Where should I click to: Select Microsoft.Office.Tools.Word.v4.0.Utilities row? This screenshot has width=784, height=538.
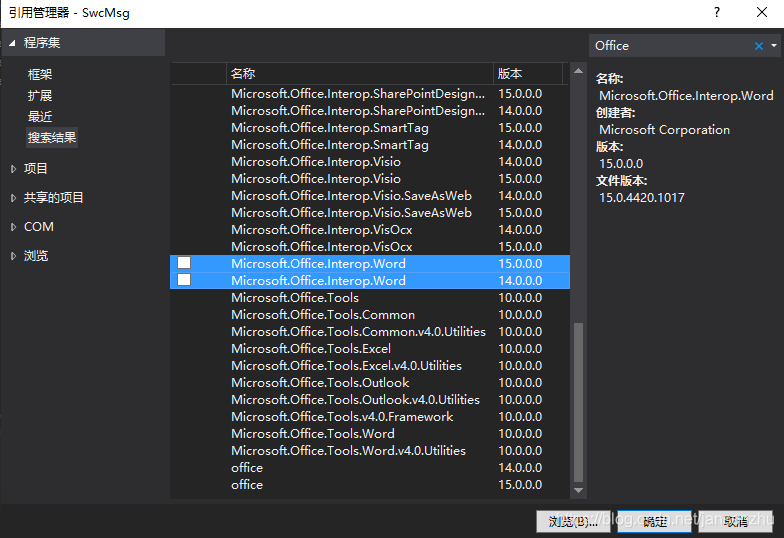[370, 450]
